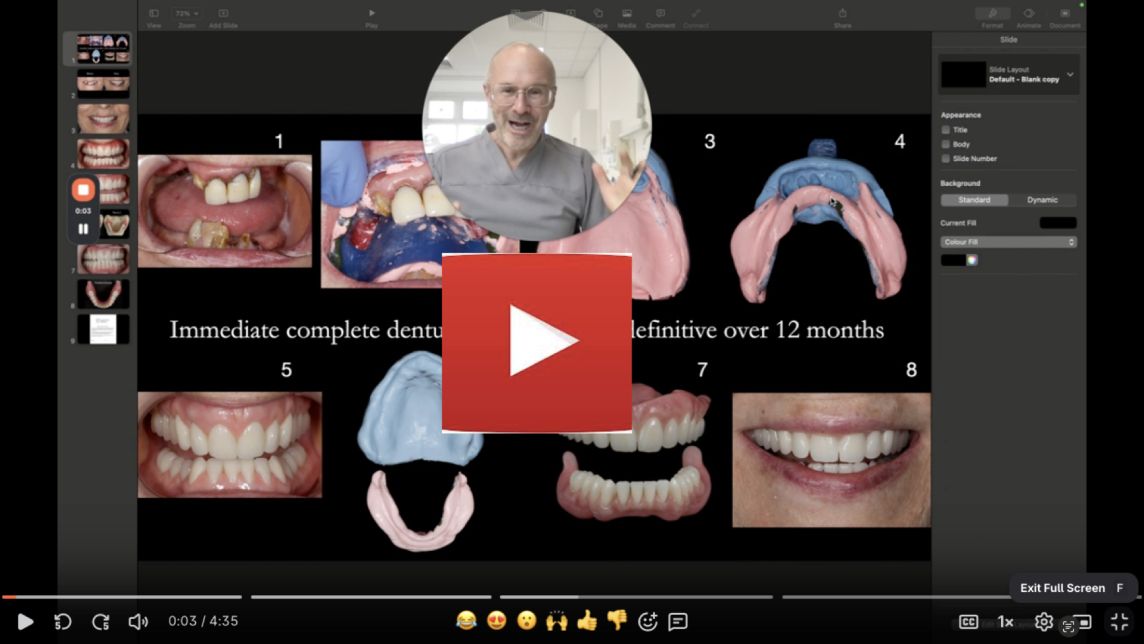React with the laughing emoji
The width and height of the screenshot is (1144, 644).
click(466, 621)
